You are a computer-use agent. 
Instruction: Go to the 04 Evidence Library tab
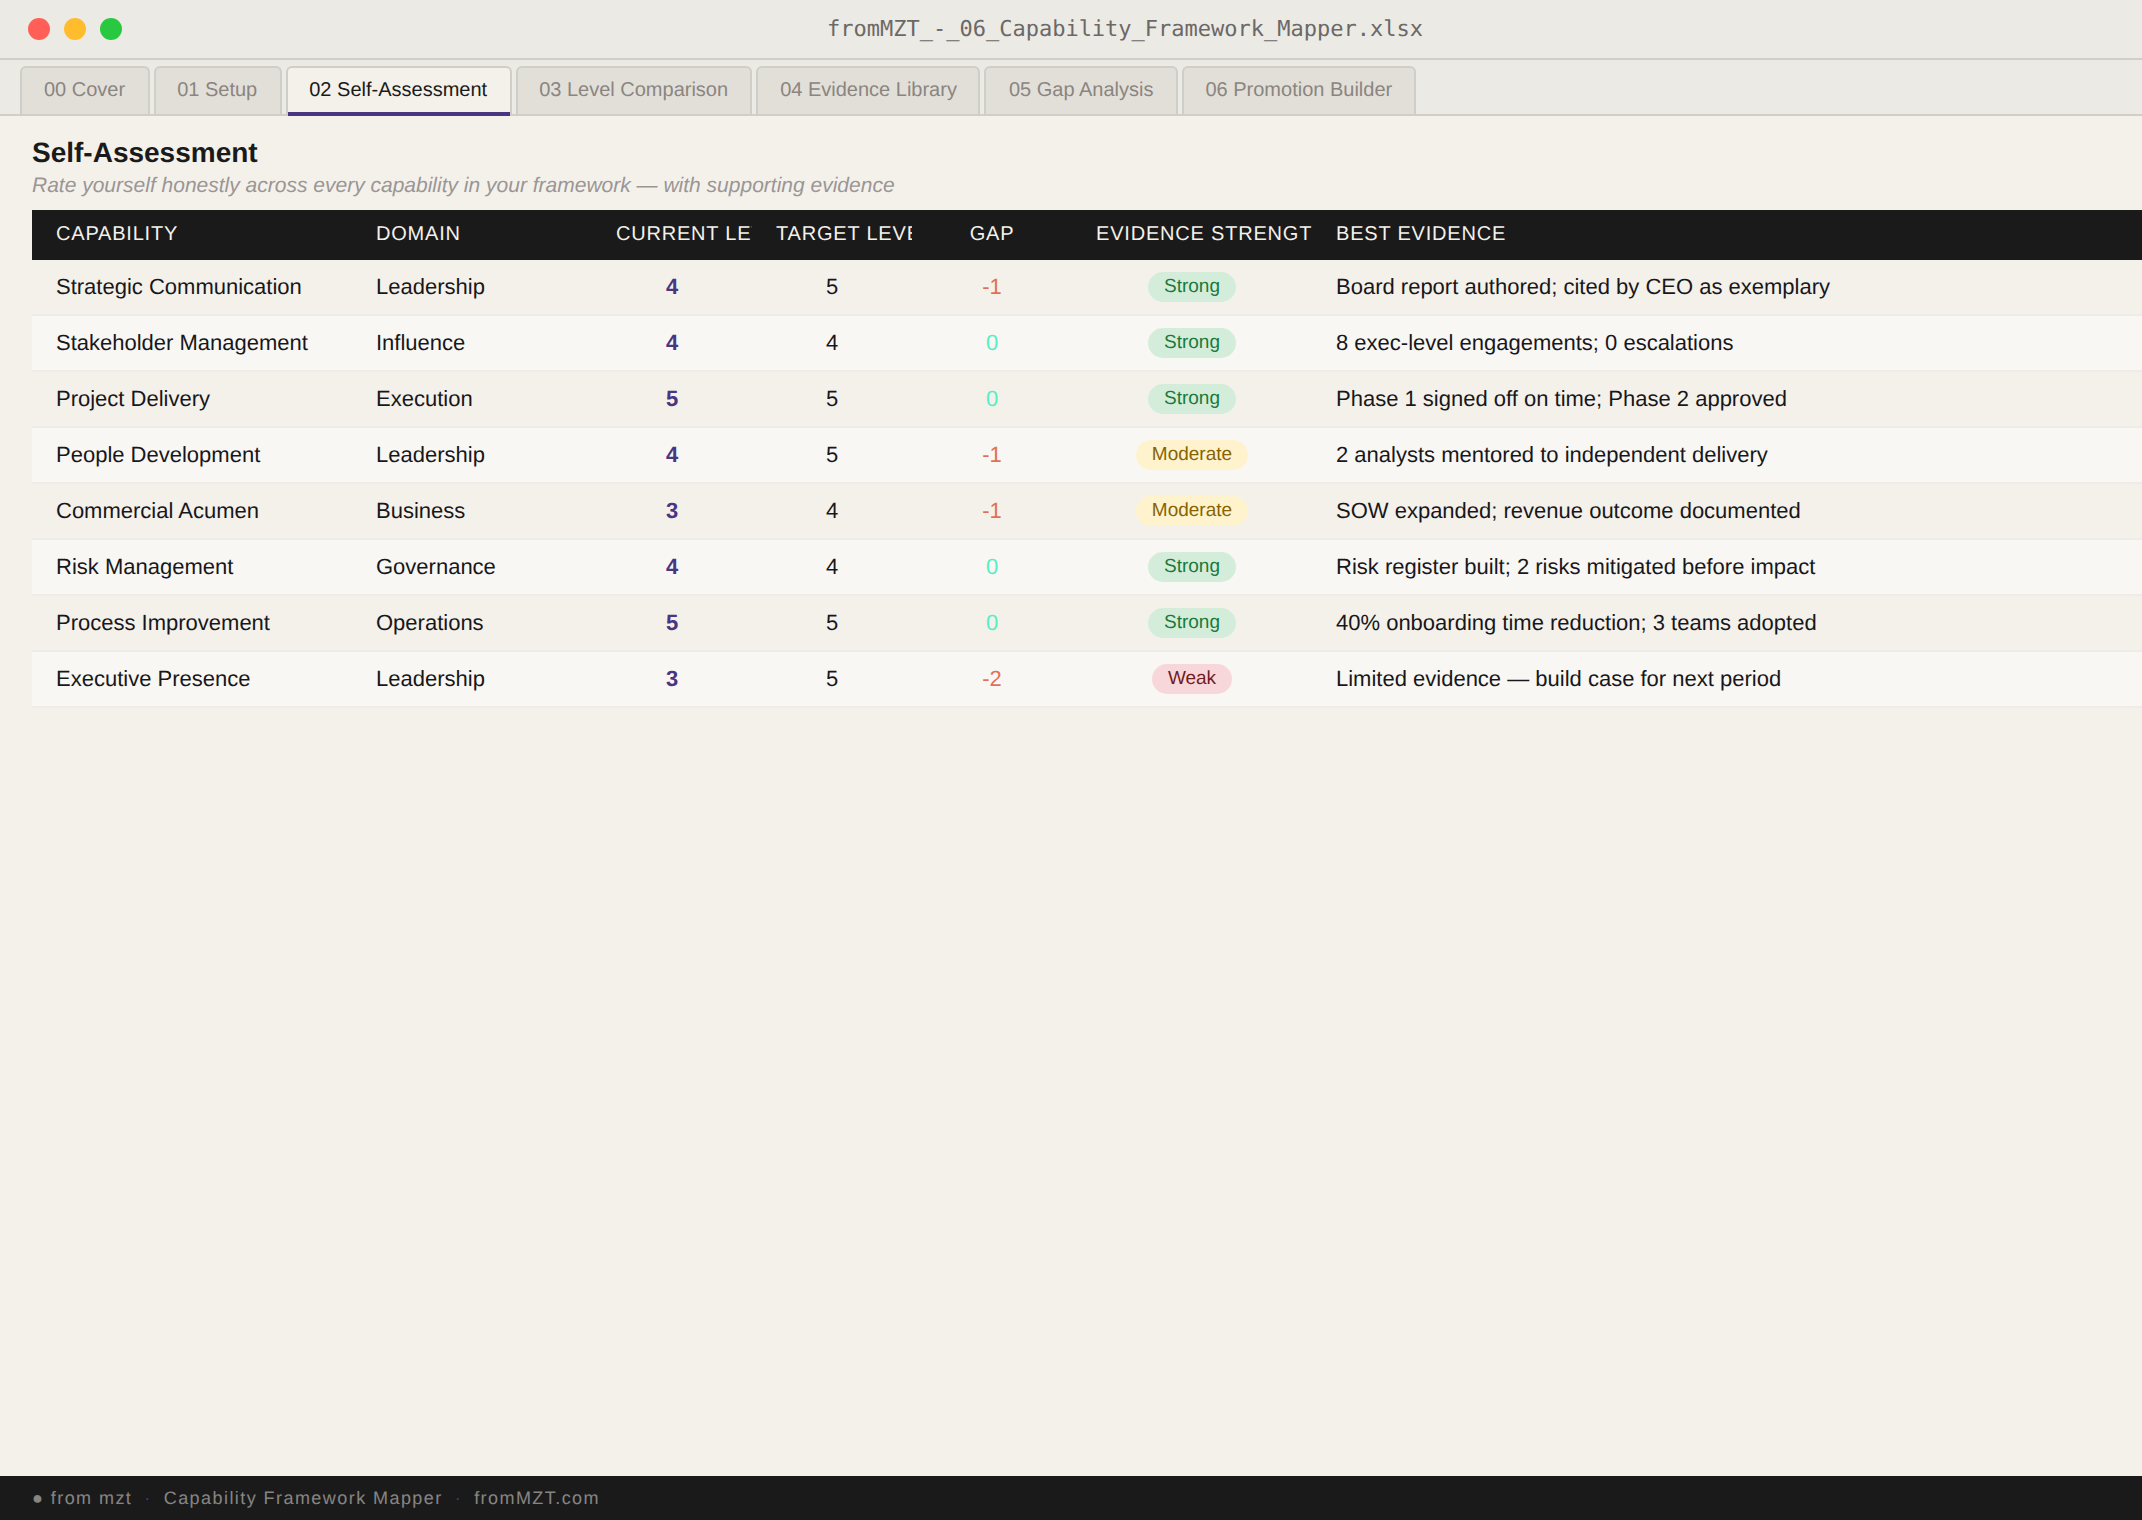click(868, 90)
